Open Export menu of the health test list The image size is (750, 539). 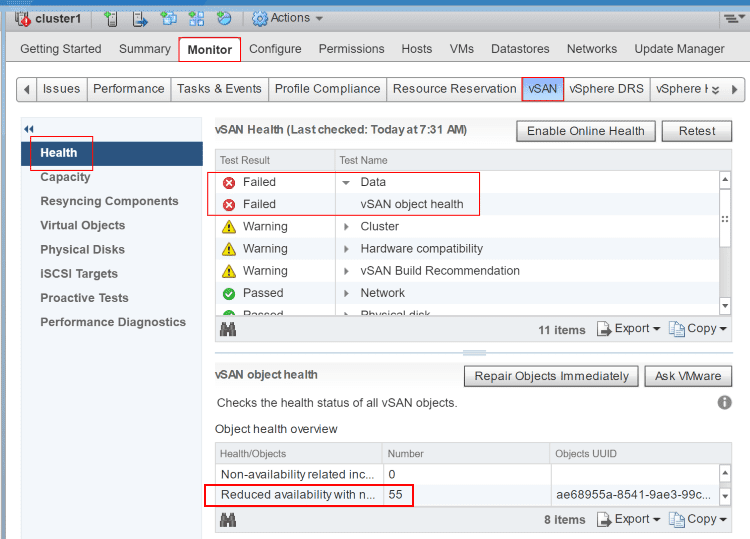(x=629, y=329)
